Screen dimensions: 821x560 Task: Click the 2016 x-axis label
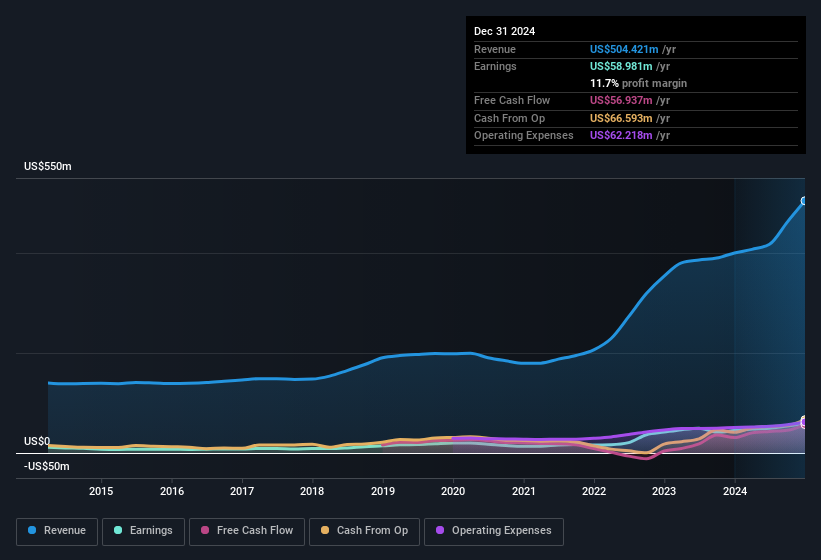[172, 491]
